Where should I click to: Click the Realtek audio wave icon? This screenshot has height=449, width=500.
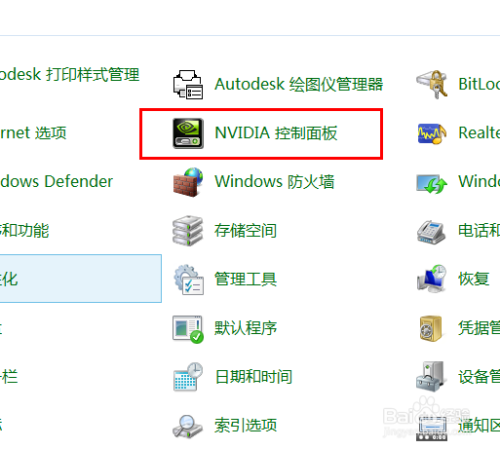[x=432, y=133]
